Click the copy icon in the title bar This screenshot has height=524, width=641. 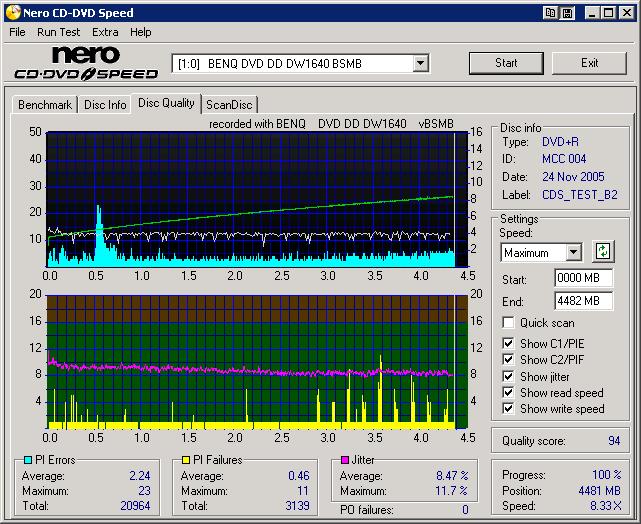coord(552,12)
